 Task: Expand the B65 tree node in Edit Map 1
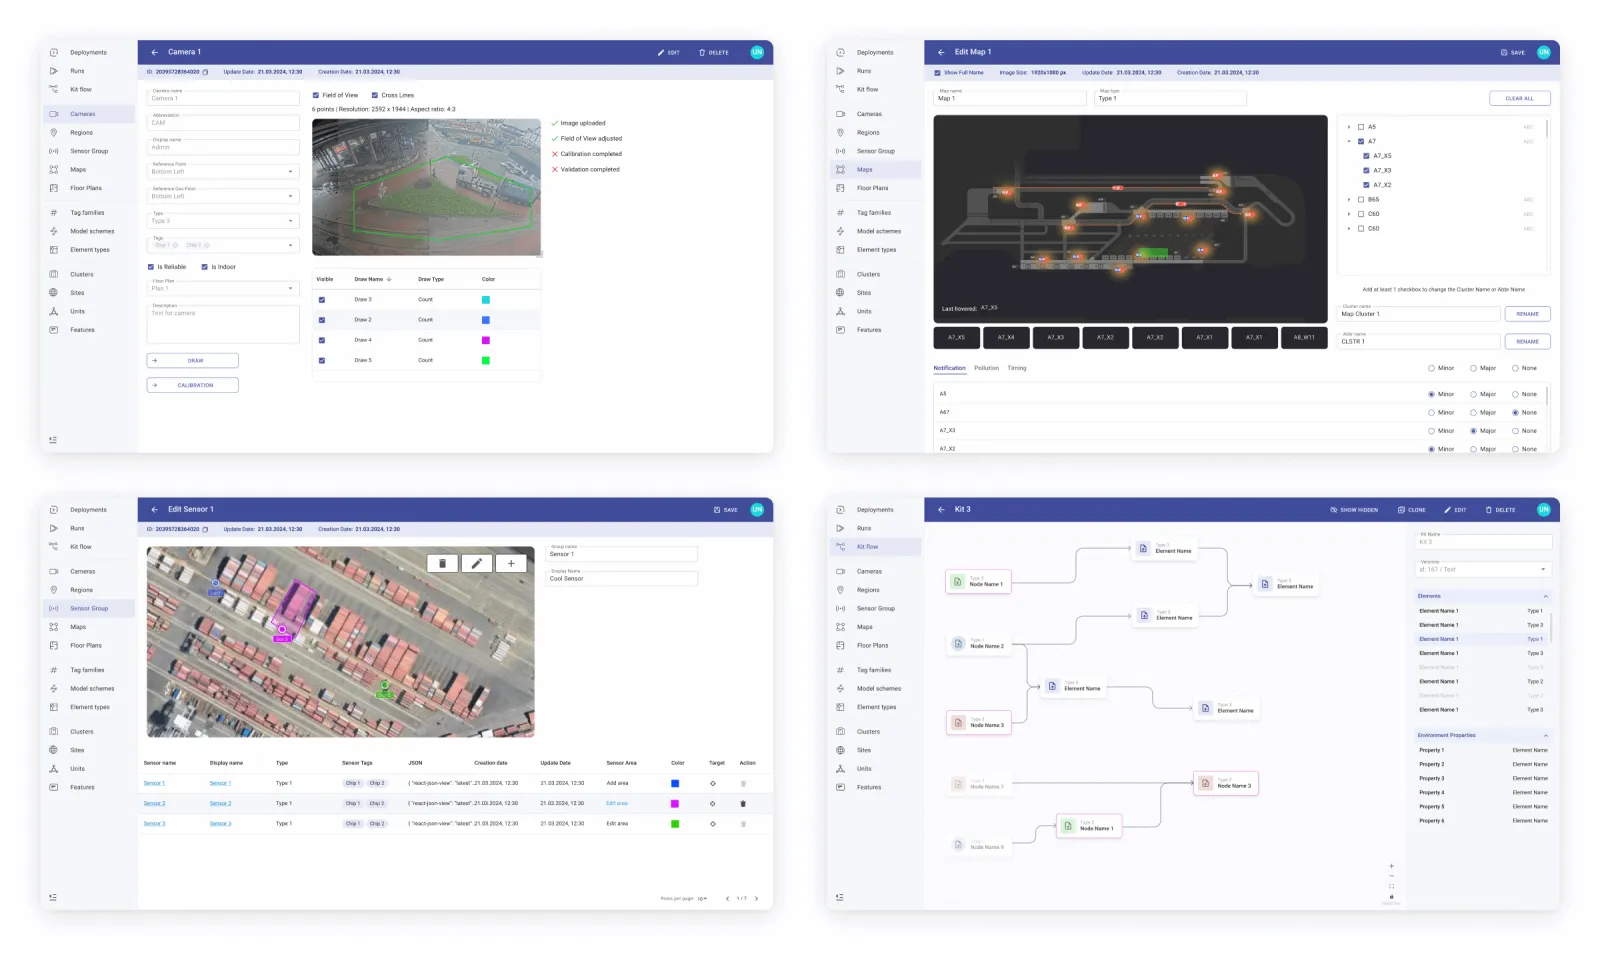point(1349,199)
